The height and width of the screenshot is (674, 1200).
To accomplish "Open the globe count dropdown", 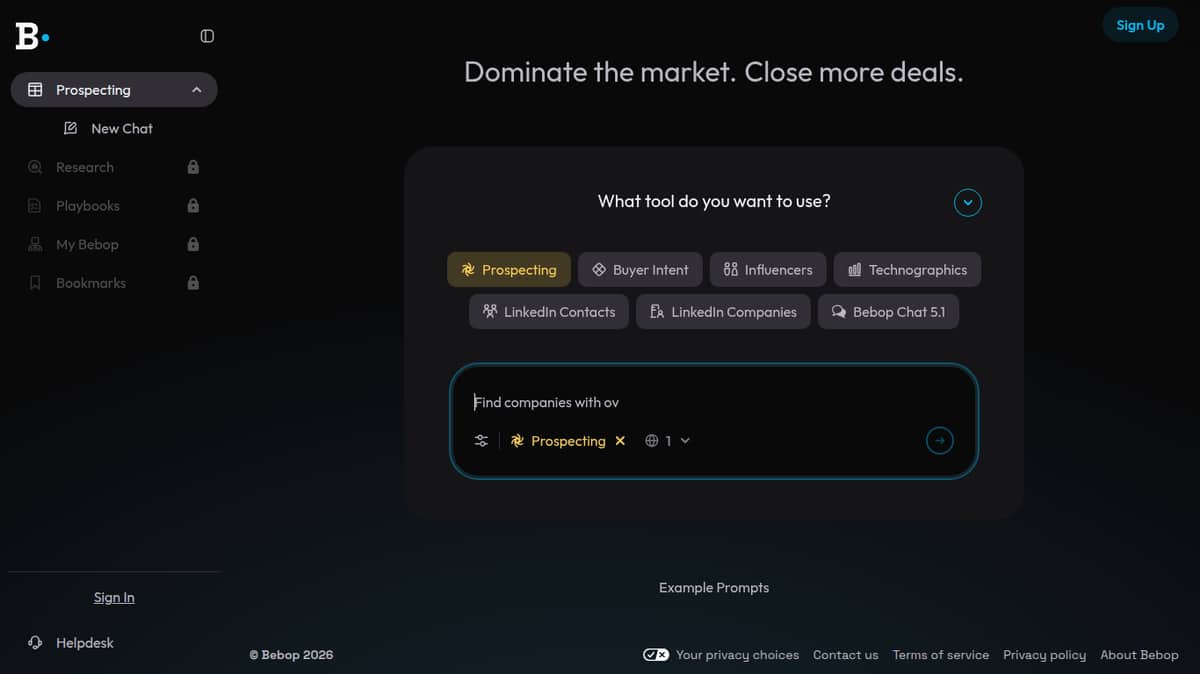I will (668, 441).
